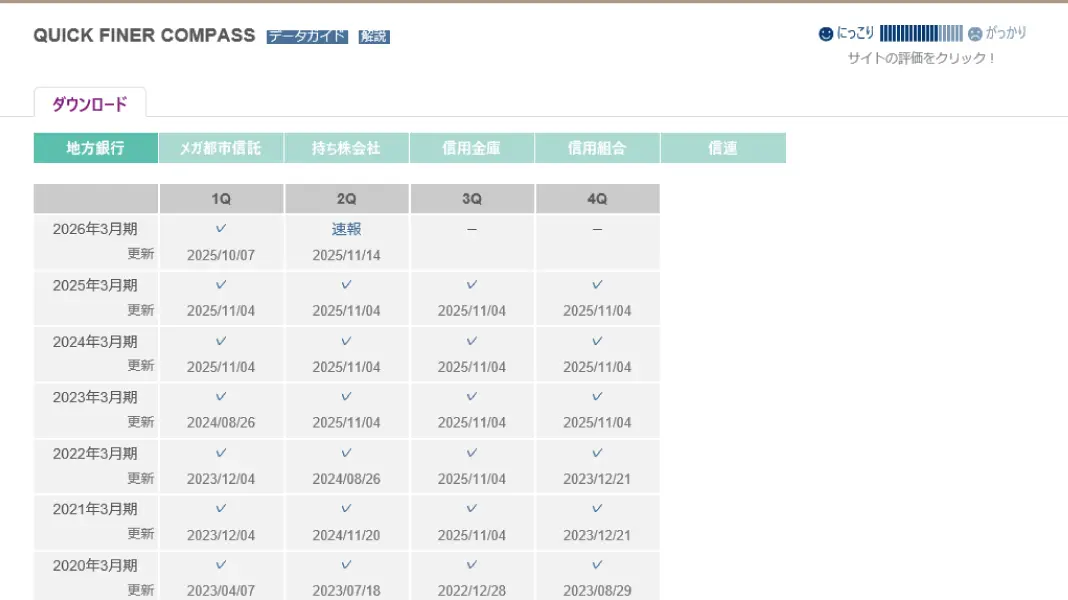Click the 2023/08/29 update date
This screenshot has width=1068, height=600.
tap(597, 591)
